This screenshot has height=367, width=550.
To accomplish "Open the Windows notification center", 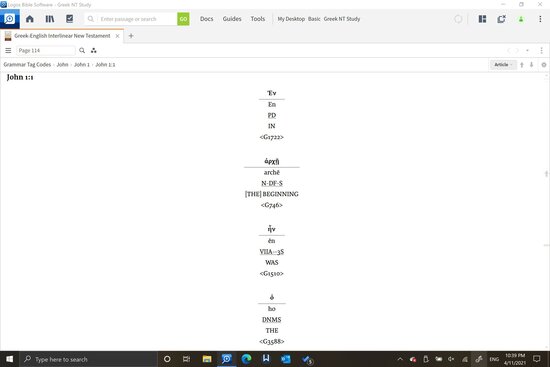I will pos(537,359).
